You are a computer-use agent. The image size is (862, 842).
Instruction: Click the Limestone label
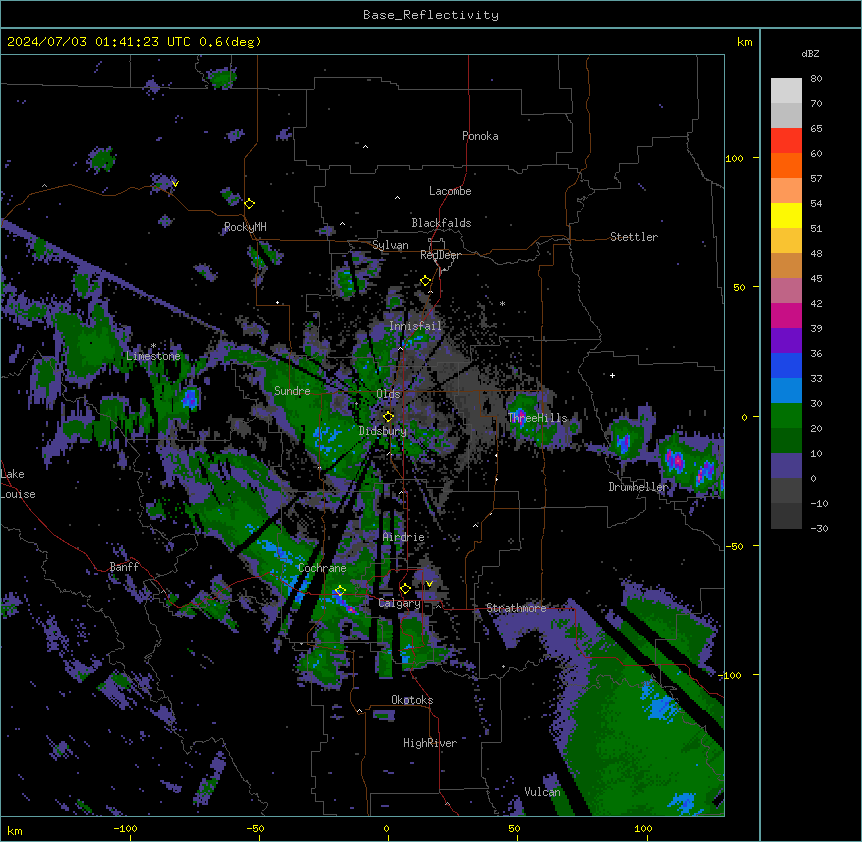tap(153, 356)
